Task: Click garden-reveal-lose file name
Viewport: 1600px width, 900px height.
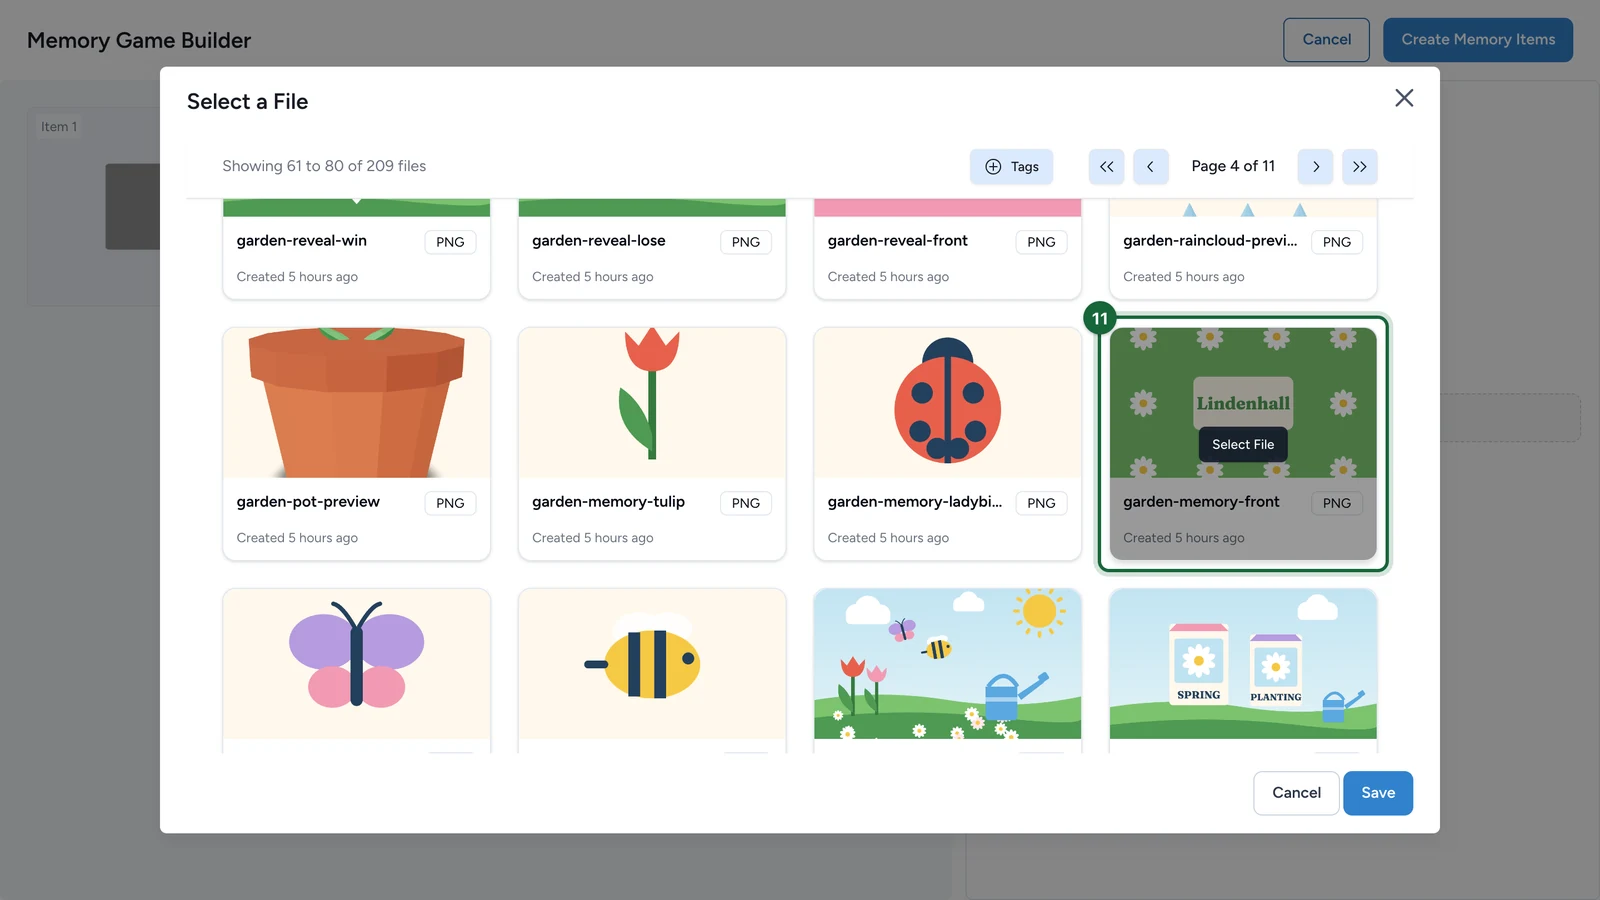Action: [599, 241]
